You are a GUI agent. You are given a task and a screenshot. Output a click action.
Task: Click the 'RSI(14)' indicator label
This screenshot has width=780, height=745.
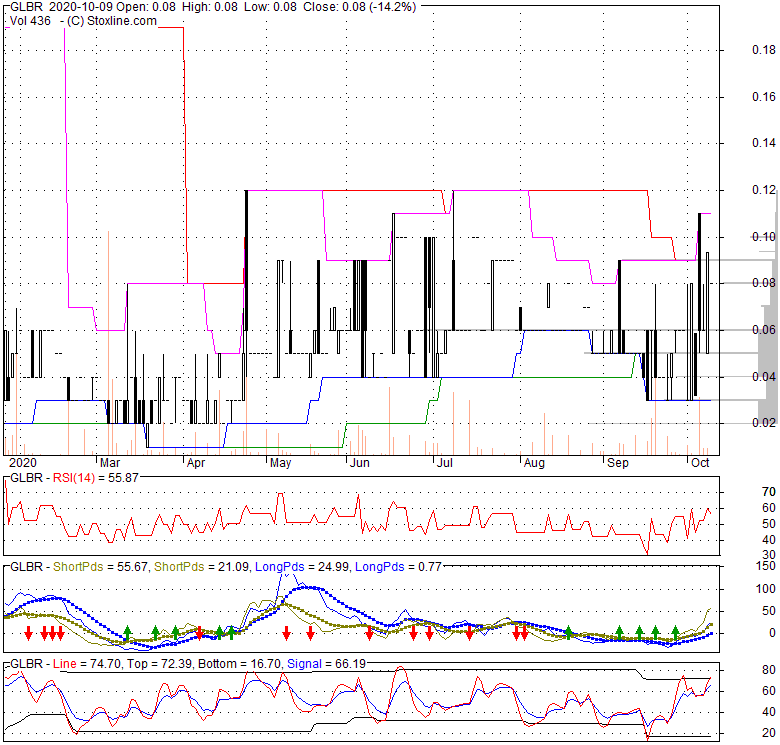74,478
